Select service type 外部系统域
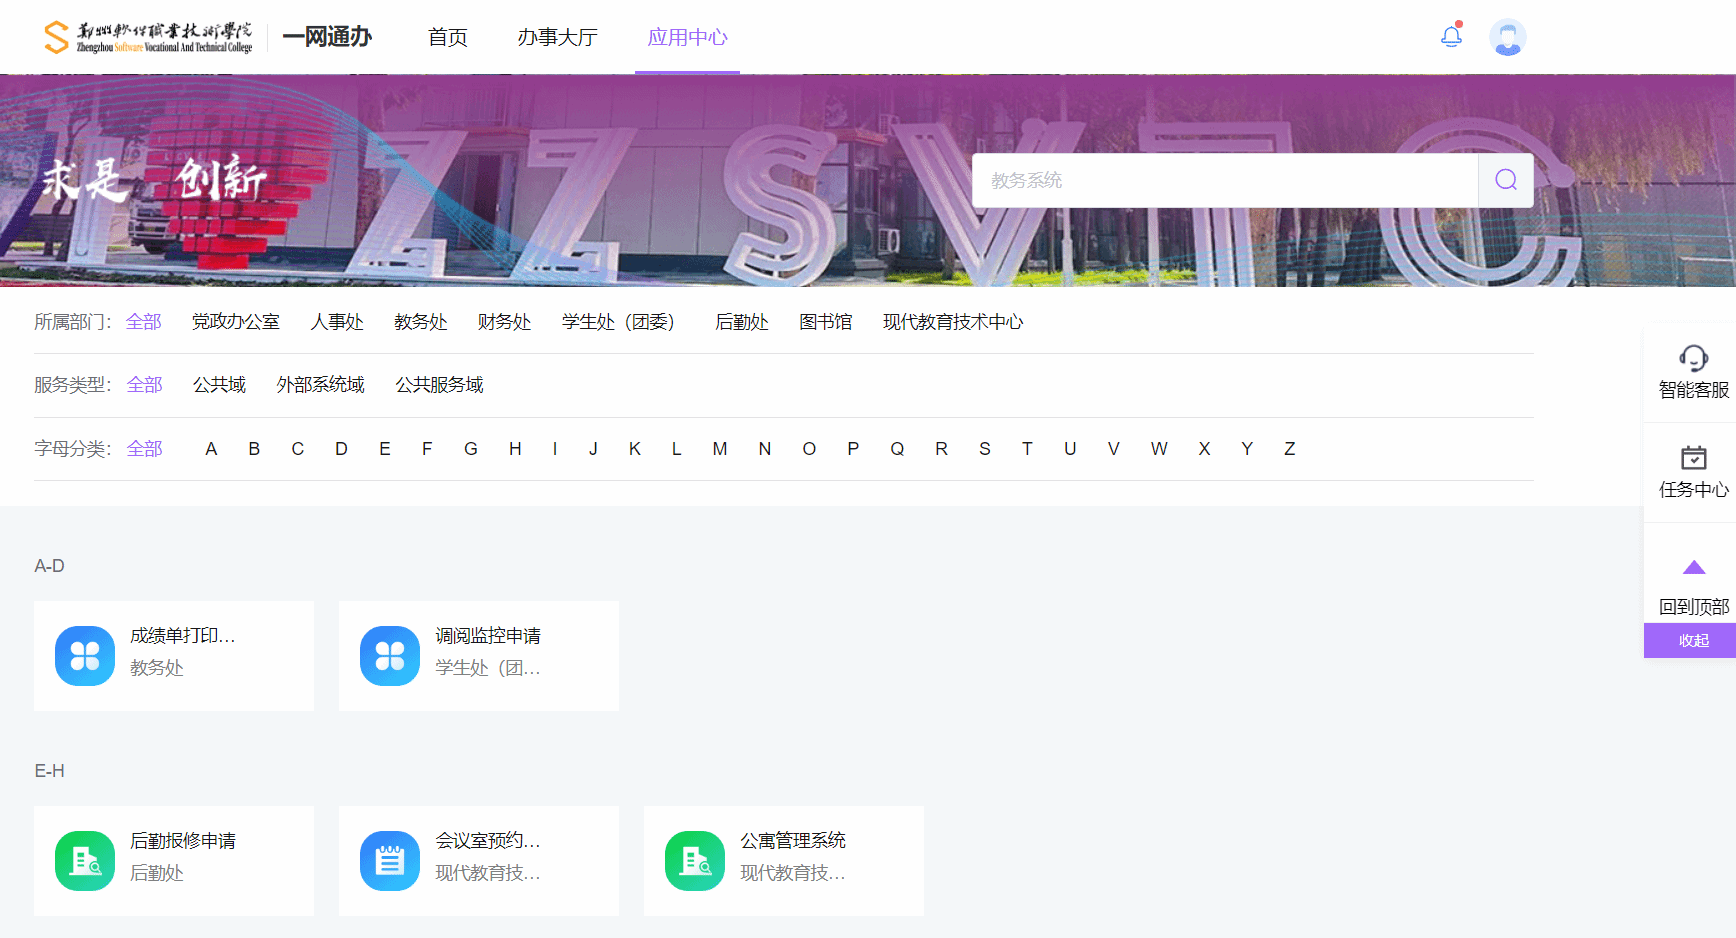The height and width of the screenshot is (938, 1736). 320,385
